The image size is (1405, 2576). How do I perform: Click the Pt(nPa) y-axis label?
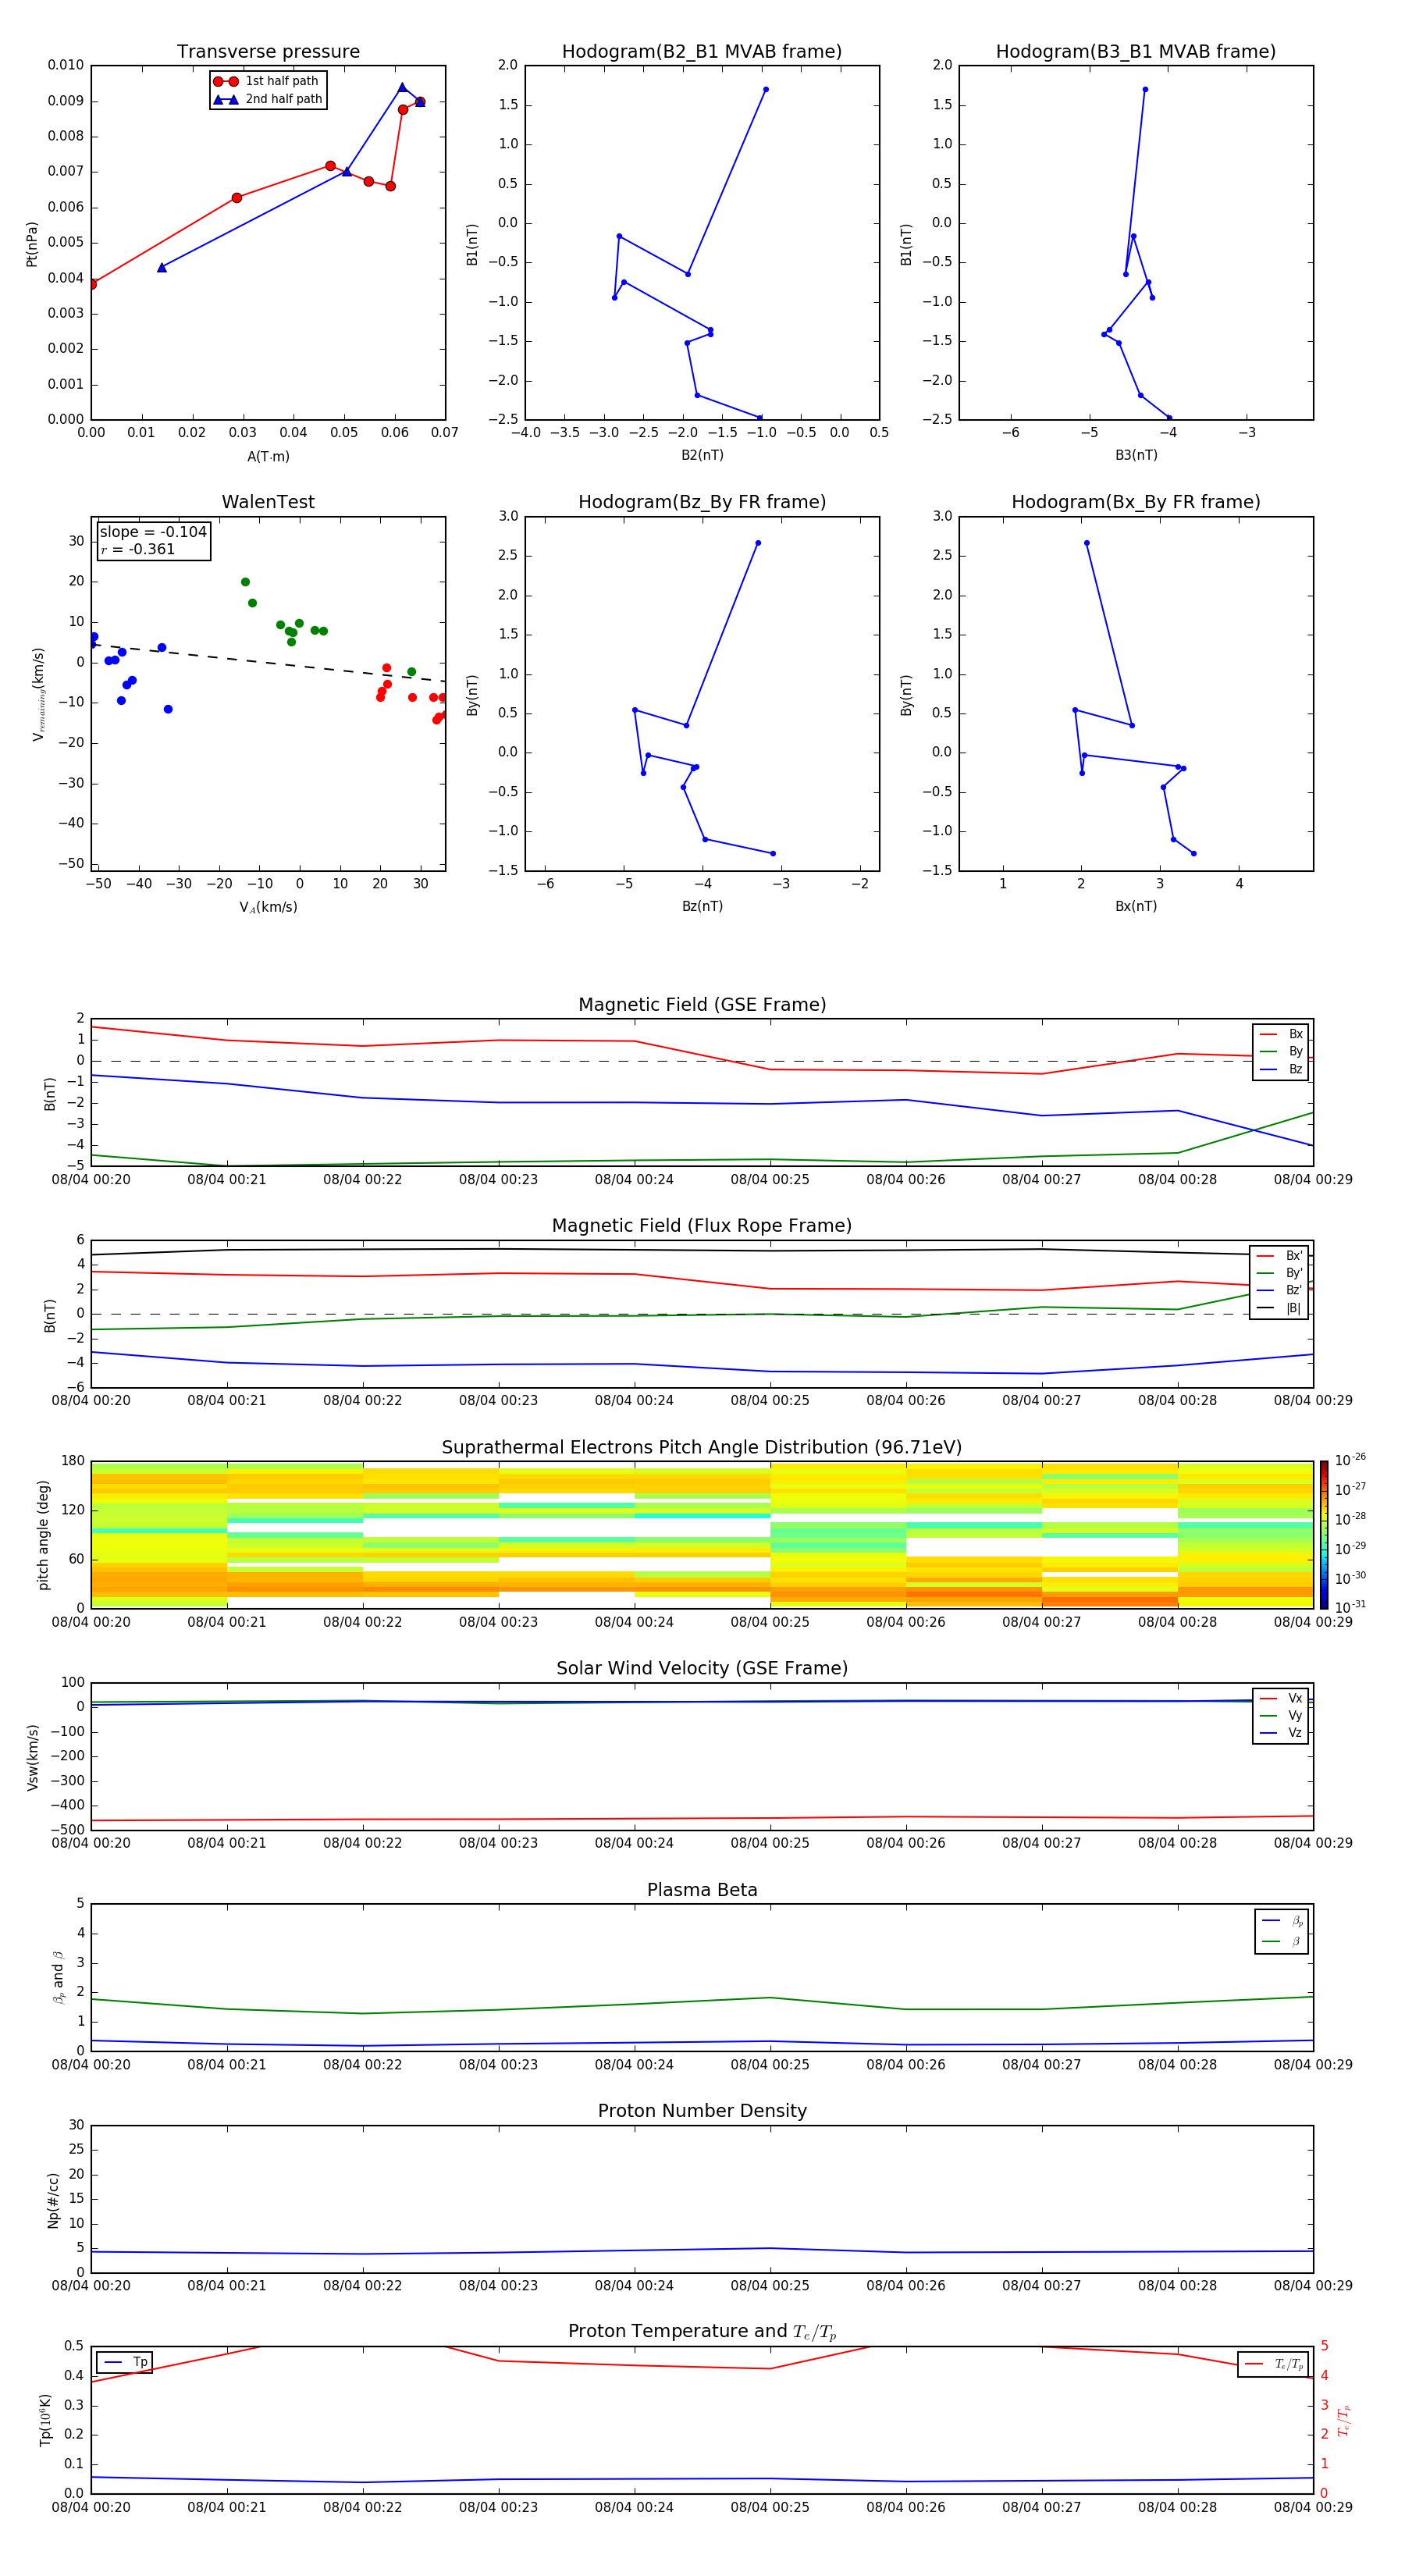coord(32,244)
